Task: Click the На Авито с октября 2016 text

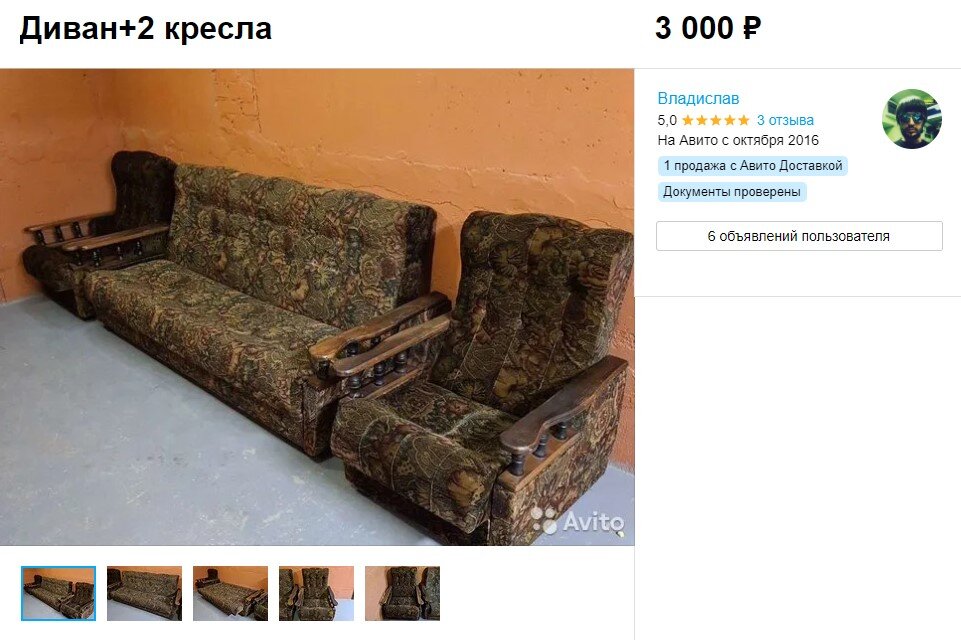Action: [x=738, y=140]
